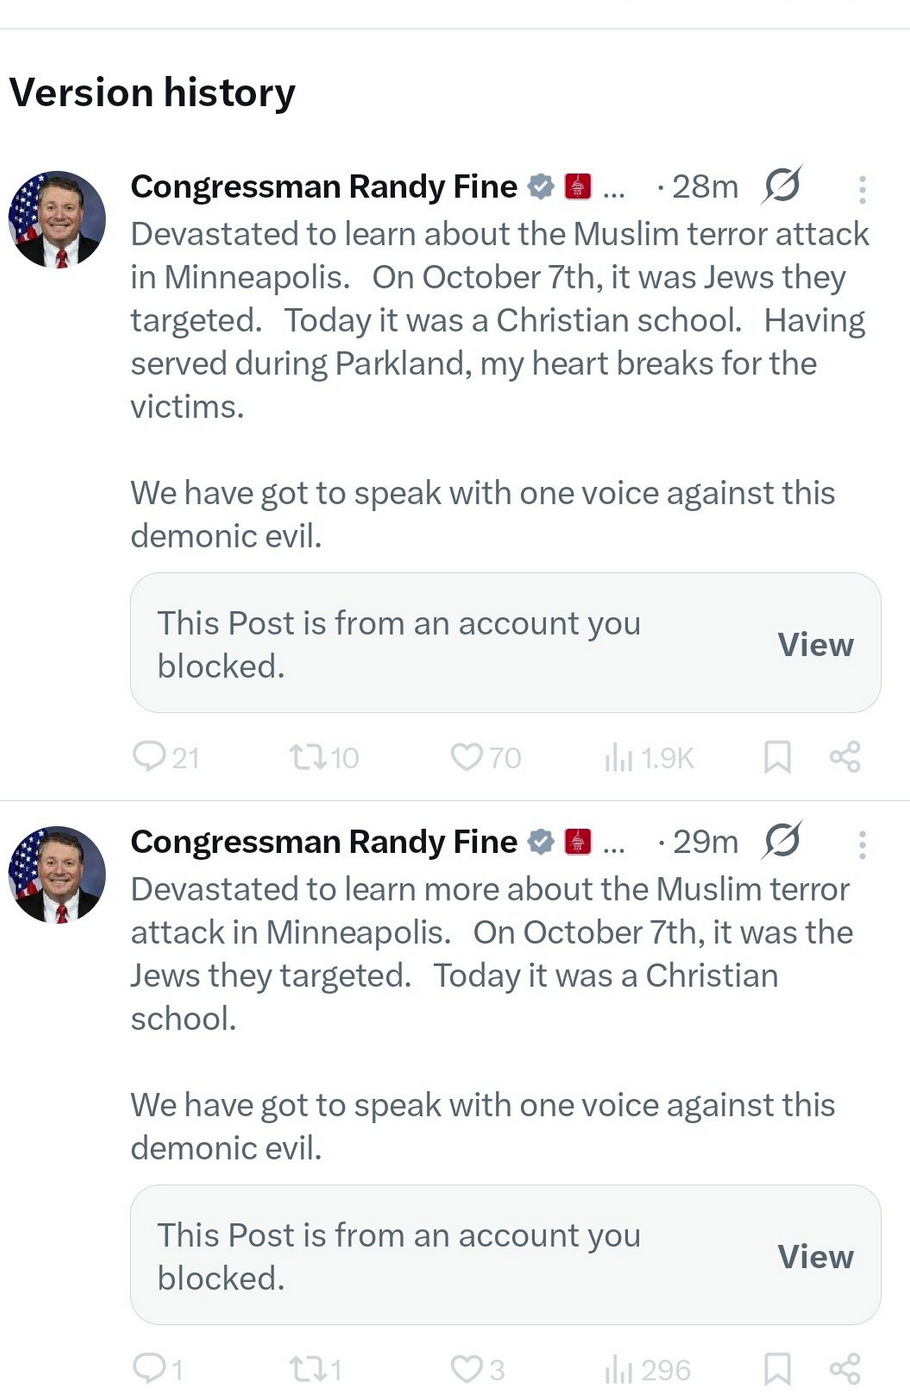Click the slashed-circle icon beside 28m
This screenshot has height=1399, width=910.
tap(782, 186)
